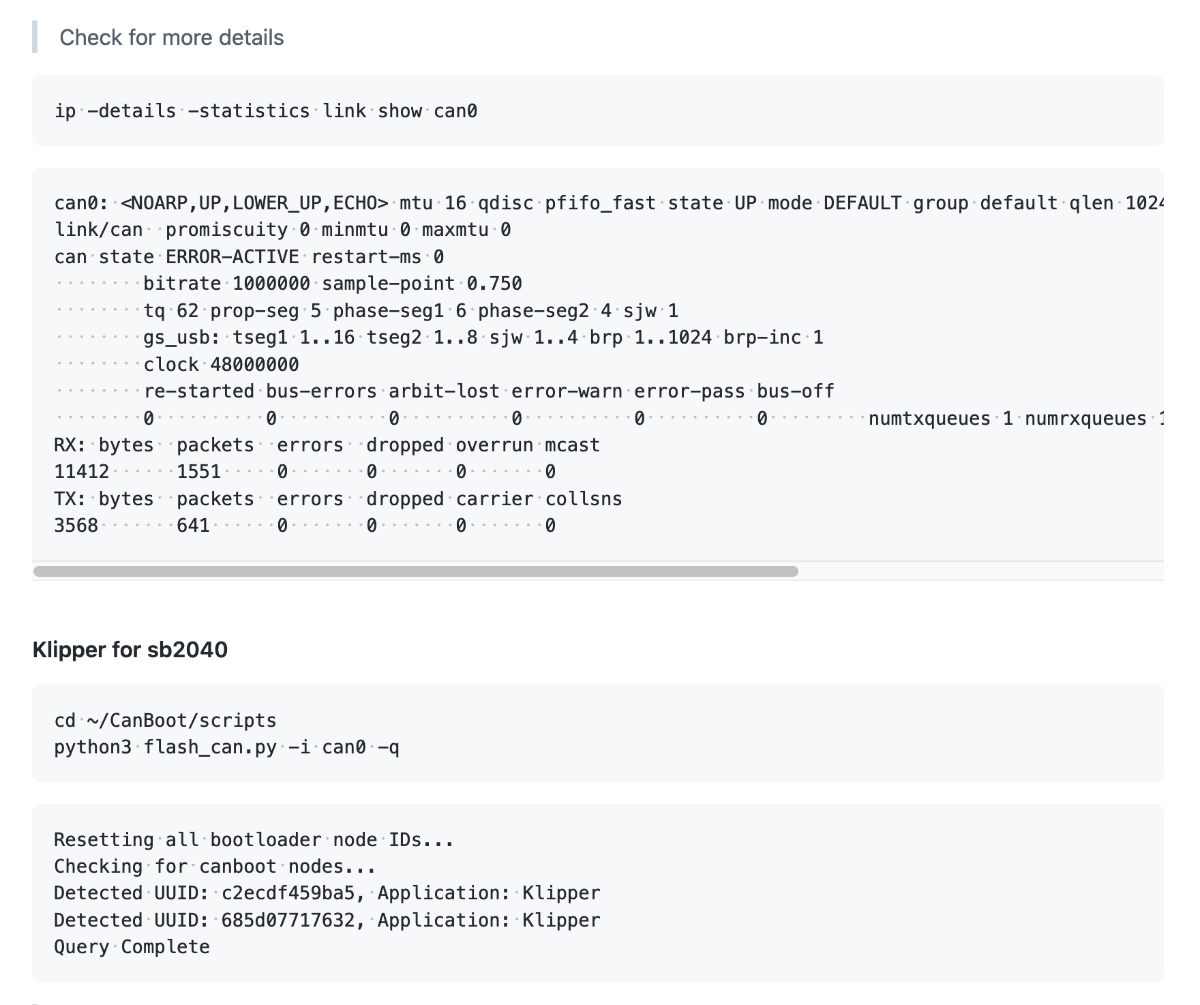Click the 'Query Complete' output line
The height and width of the screenshot is (1005, 1200).
132,947
